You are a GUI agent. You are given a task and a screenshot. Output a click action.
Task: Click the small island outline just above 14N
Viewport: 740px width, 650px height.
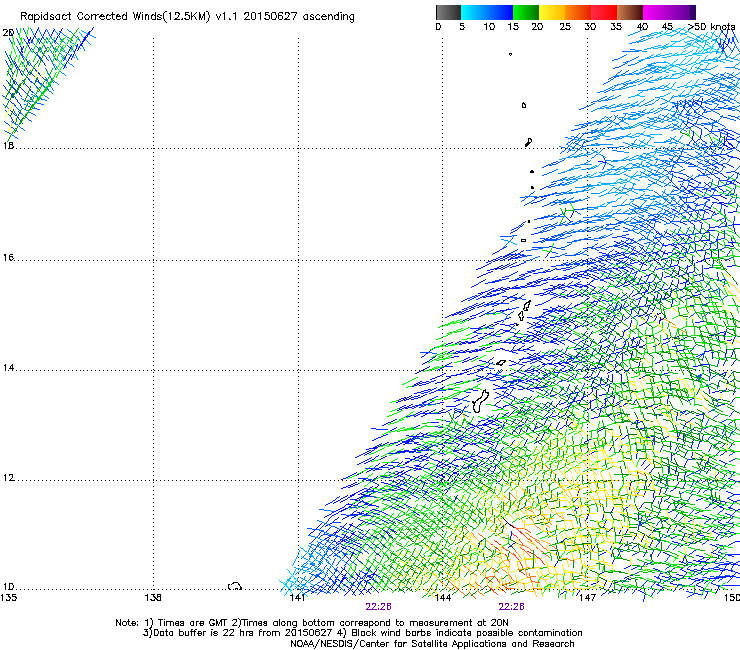(x=501, y=363)
